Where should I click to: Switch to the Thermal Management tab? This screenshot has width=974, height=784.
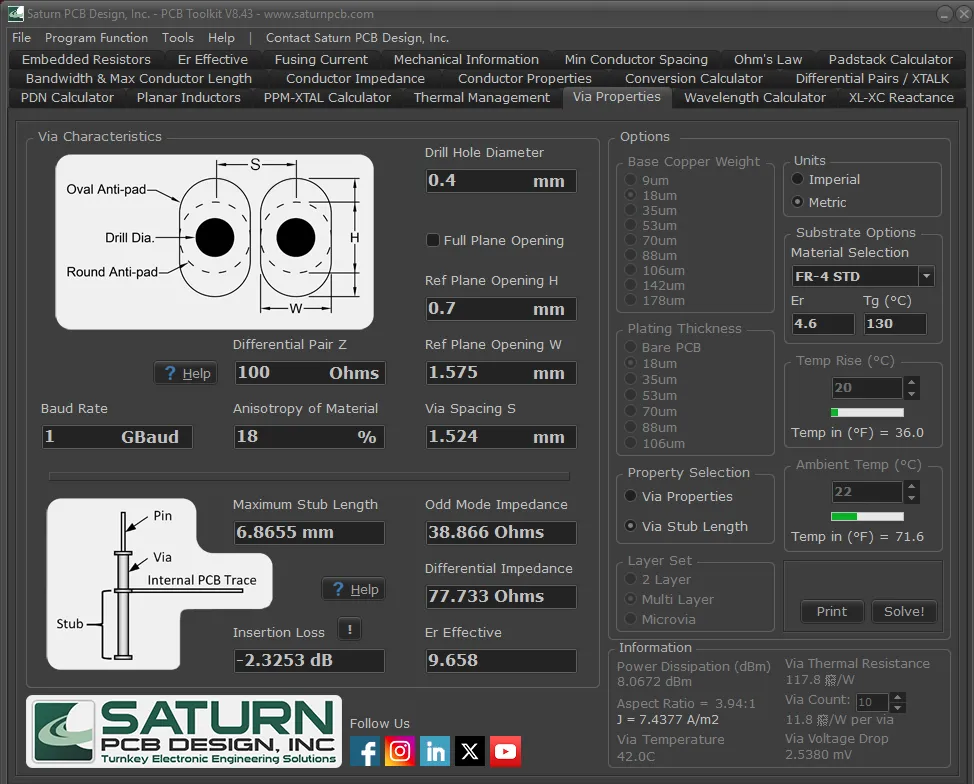[482, 98]
